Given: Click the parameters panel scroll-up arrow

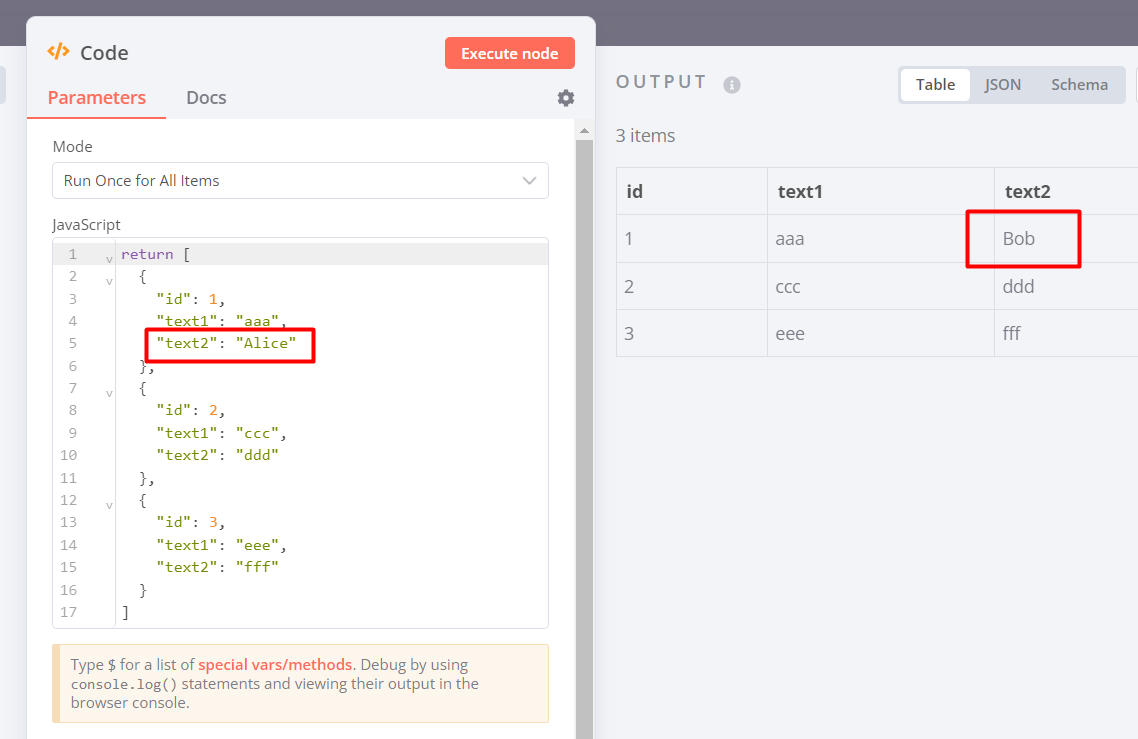Looking at the screenshot, I should point(584,129).
